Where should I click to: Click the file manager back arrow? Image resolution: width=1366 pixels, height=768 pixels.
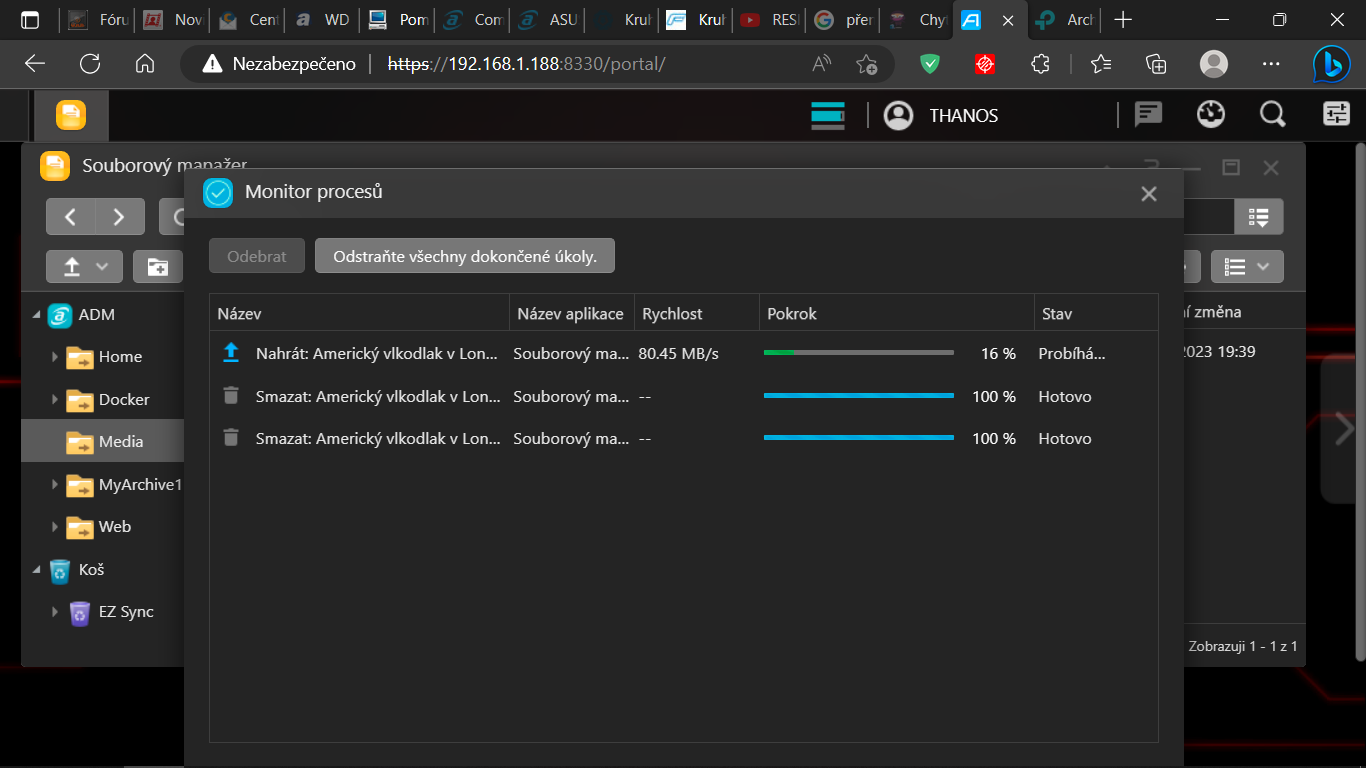pyautogui.click(x=71, y=217)
